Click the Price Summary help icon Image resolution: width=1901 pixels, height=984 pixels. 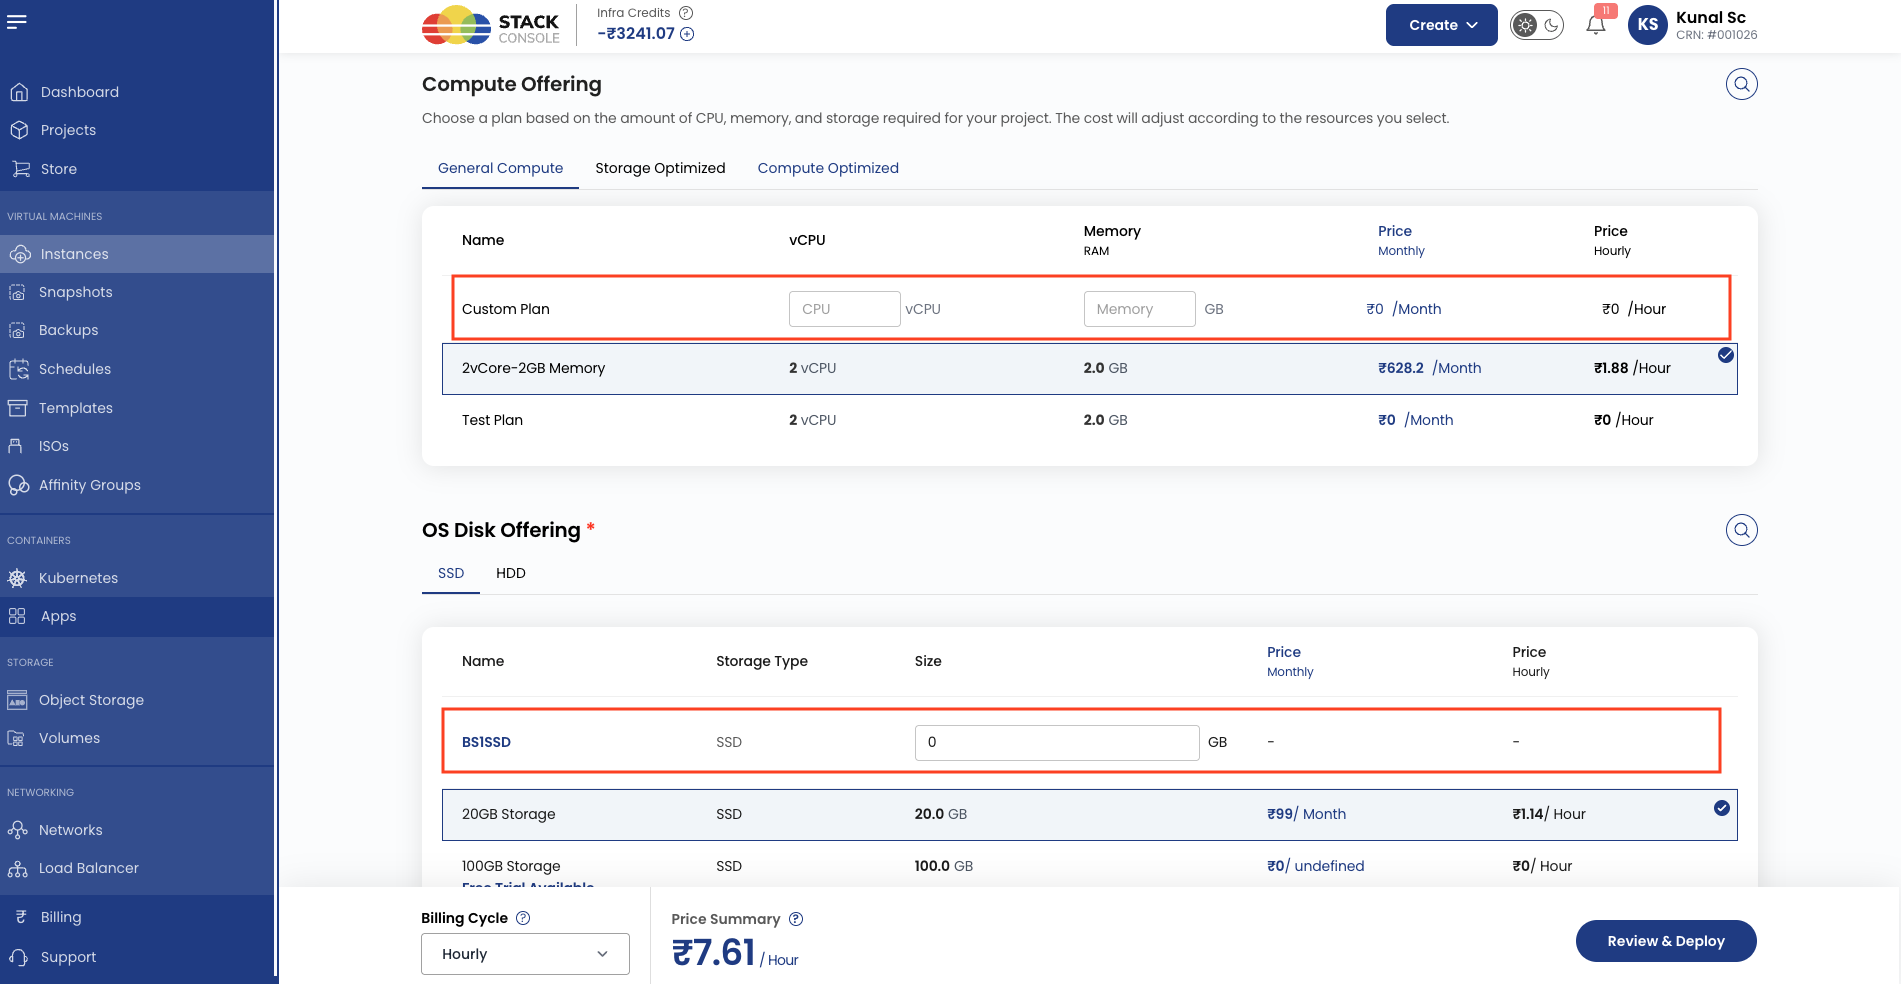coord(796,919)
